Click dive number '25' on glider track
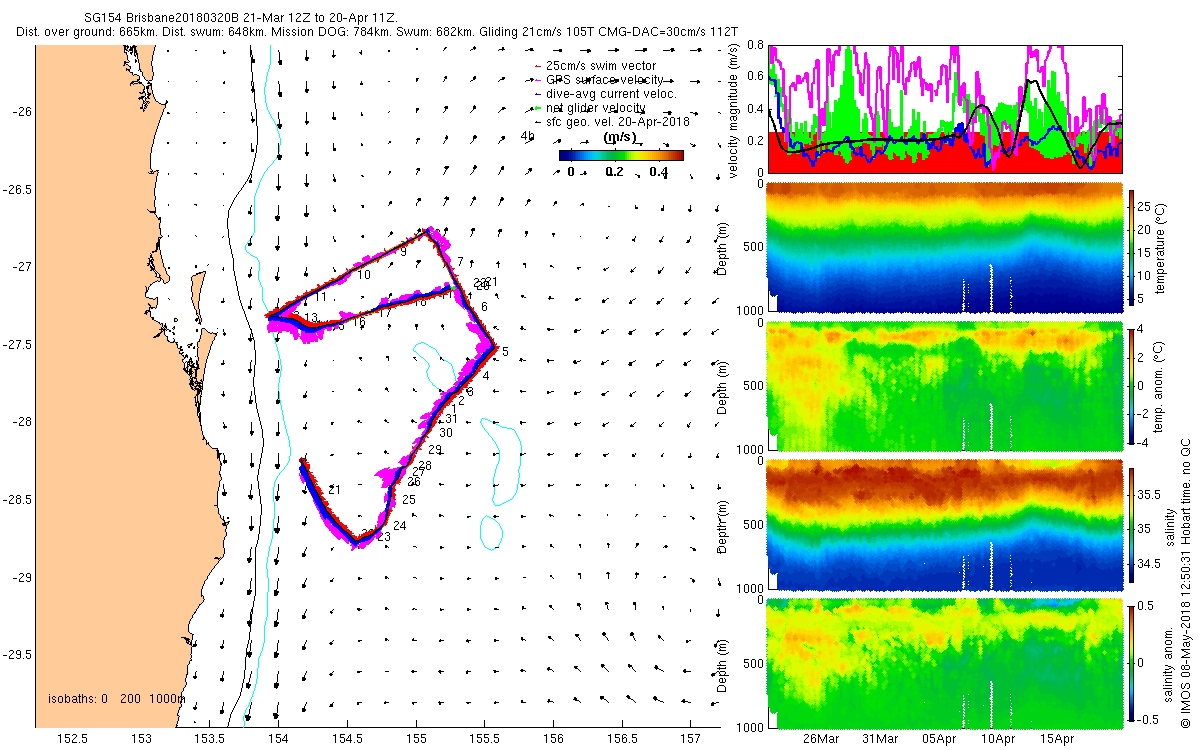The width and height of the screenshot is (1200, 750). [x=408, y=498]
